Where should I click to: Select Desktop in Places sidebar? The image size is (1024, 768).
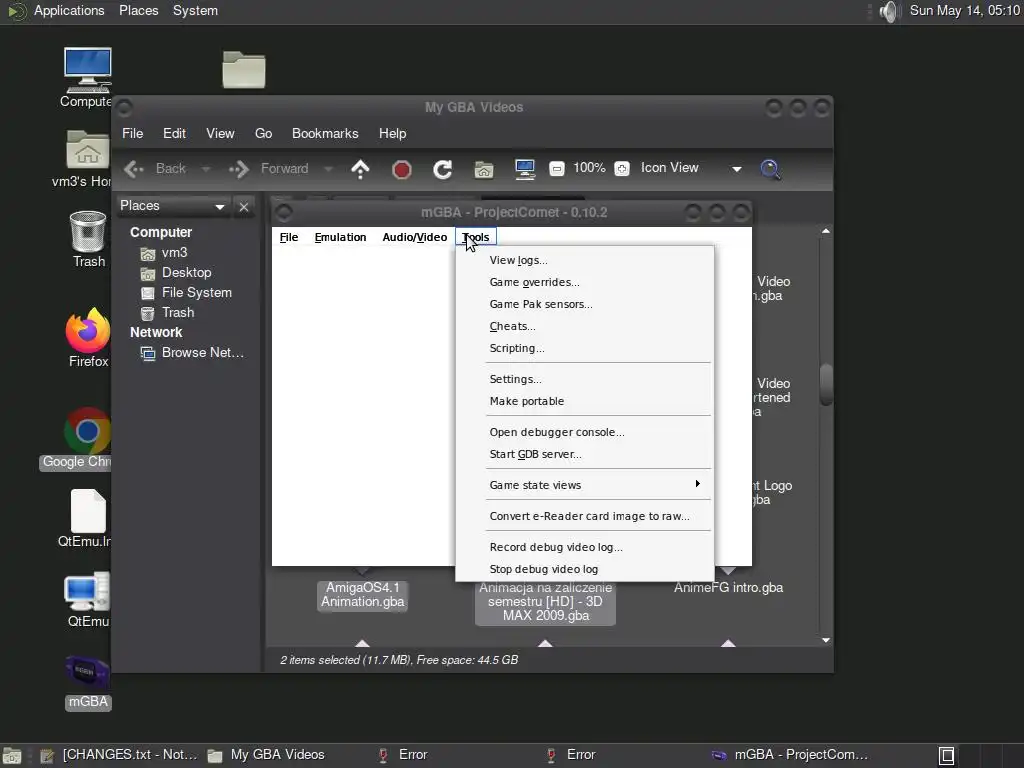186,272
